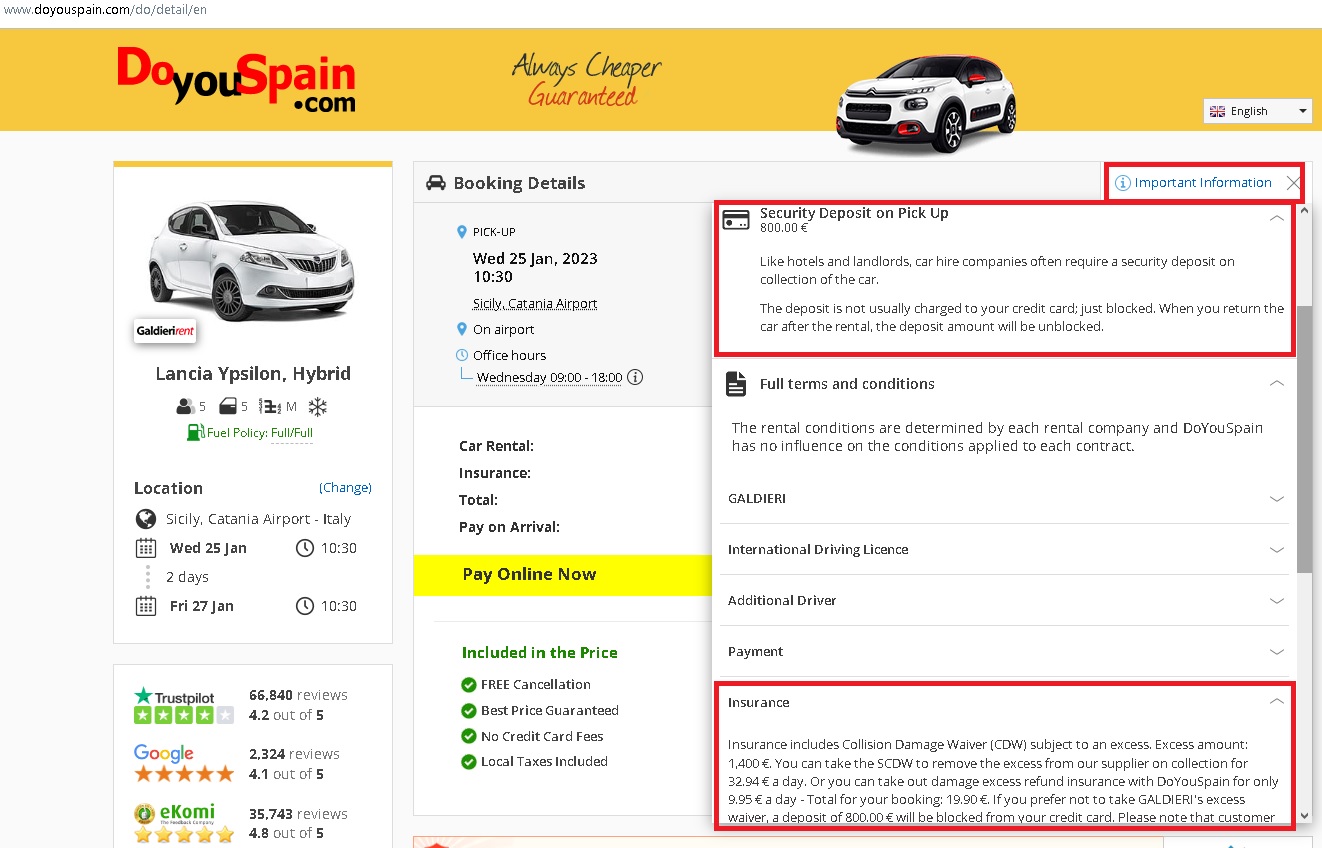Click the green fuel pump icon
This screenshot has width=1322, height=848.
195,433
